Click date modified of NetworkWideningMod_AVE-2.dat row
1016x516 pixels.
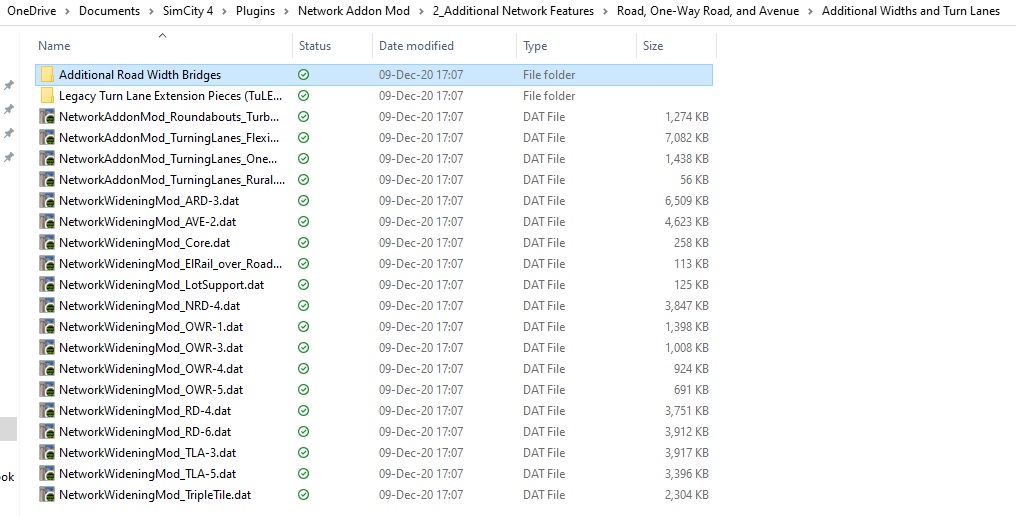pos(421,222)
